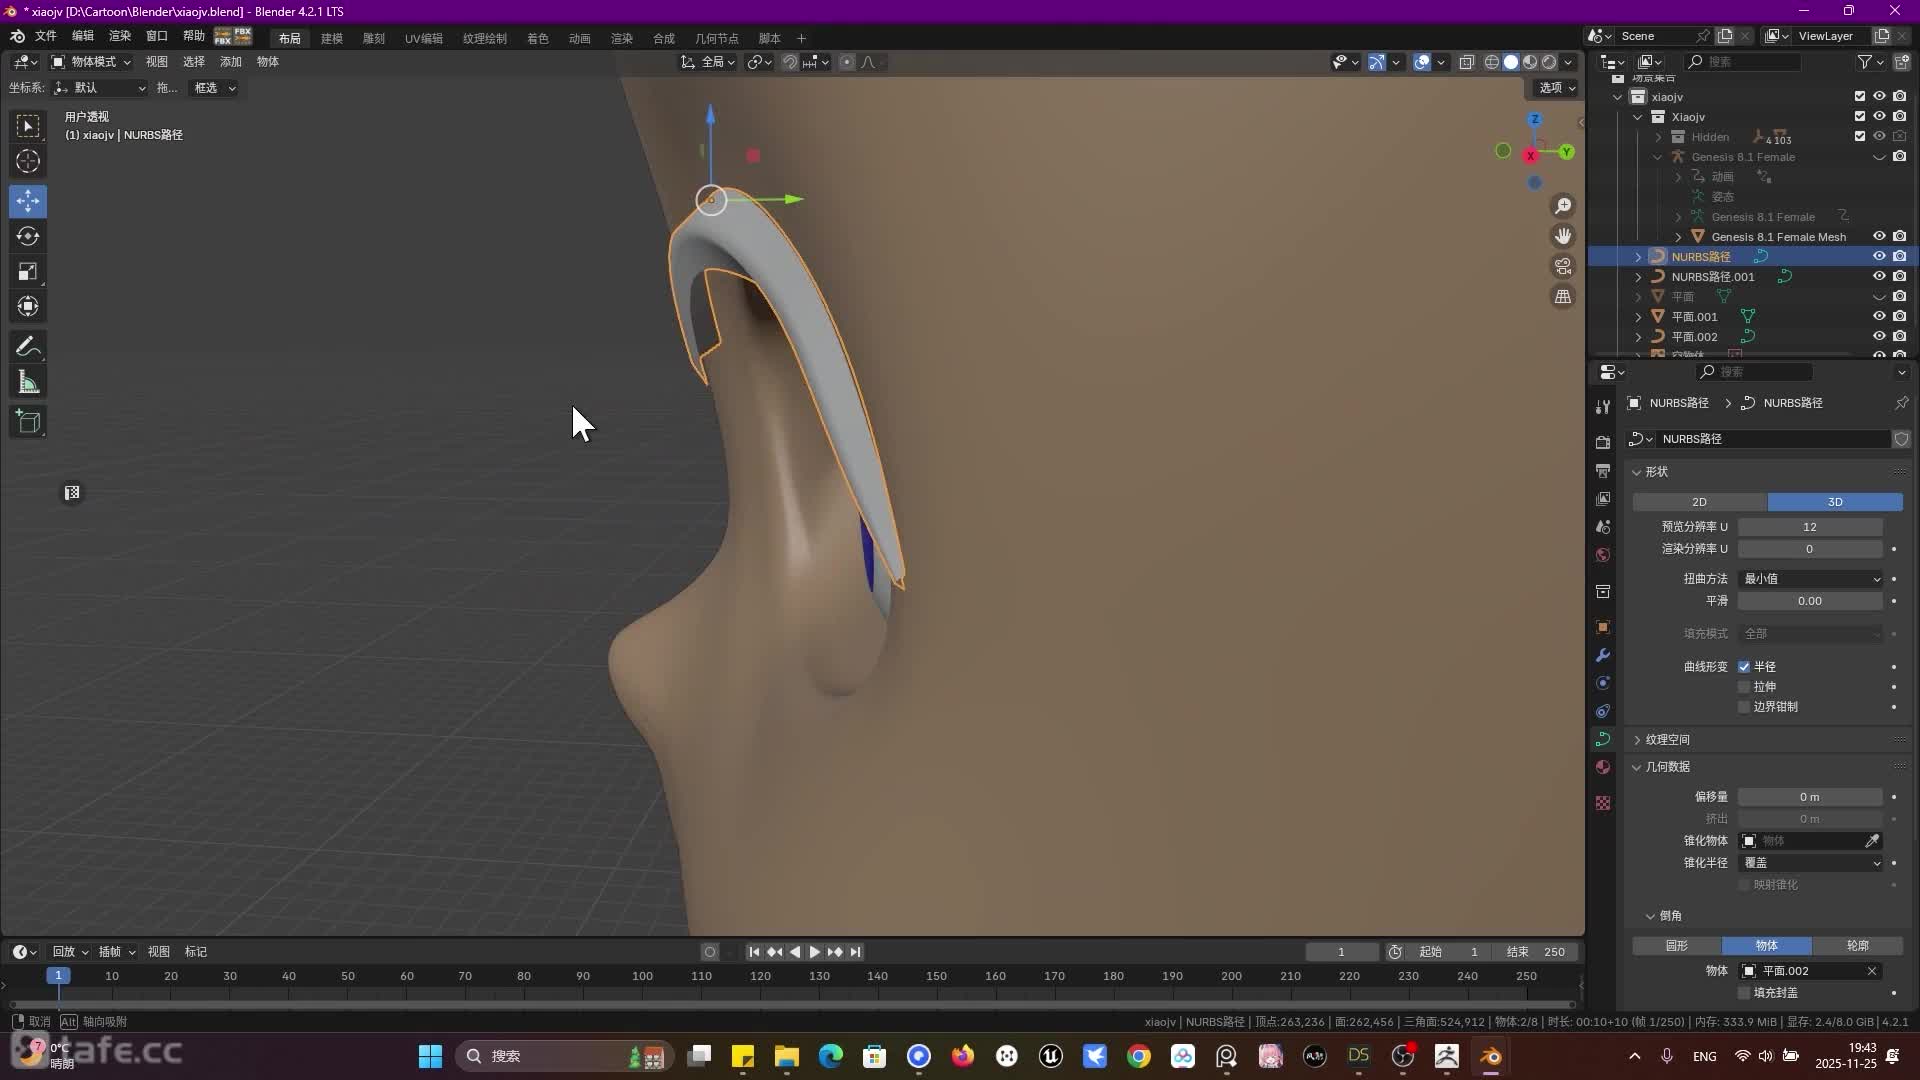Open the 扭曲方法 dropdown showing 最小值
This screenshot has height=1080, width=1920.
point(1810,579)
